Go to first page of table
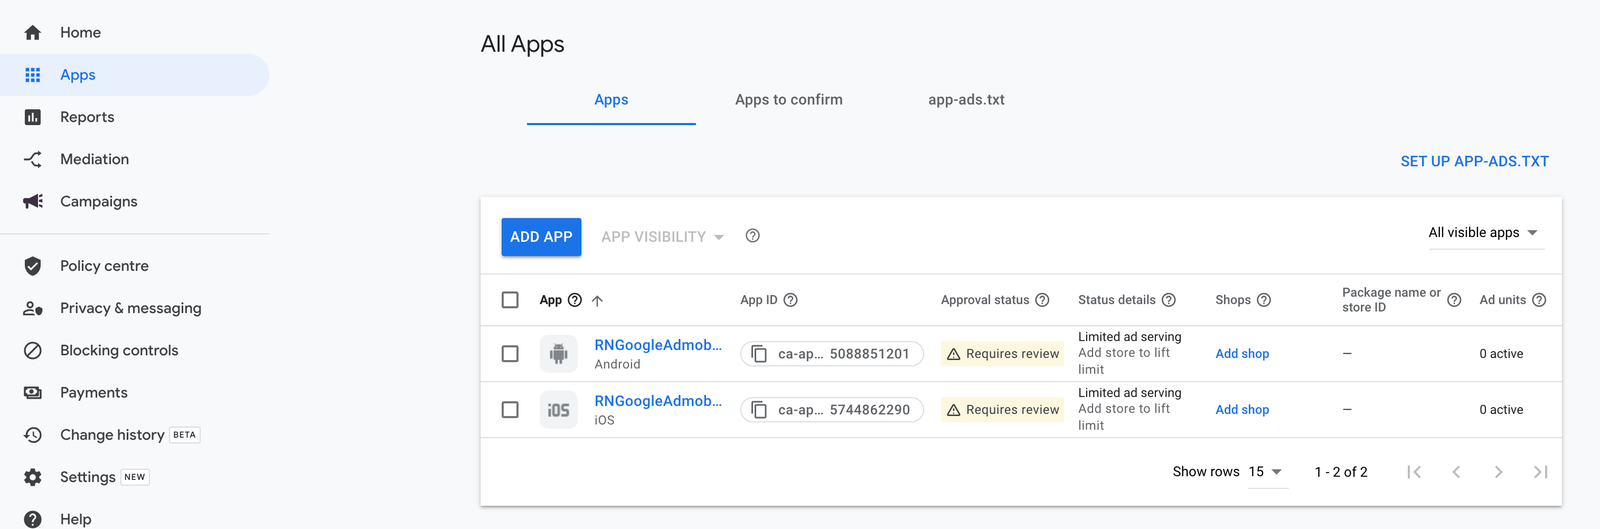Viewport: 1600px width, 529px height. coord(1414,472)
